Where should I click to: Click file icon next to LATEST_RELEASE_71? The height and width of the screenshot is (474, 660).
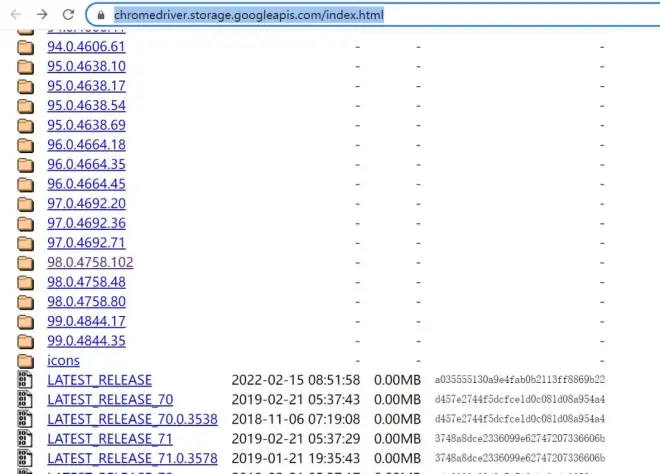[26, 438]
